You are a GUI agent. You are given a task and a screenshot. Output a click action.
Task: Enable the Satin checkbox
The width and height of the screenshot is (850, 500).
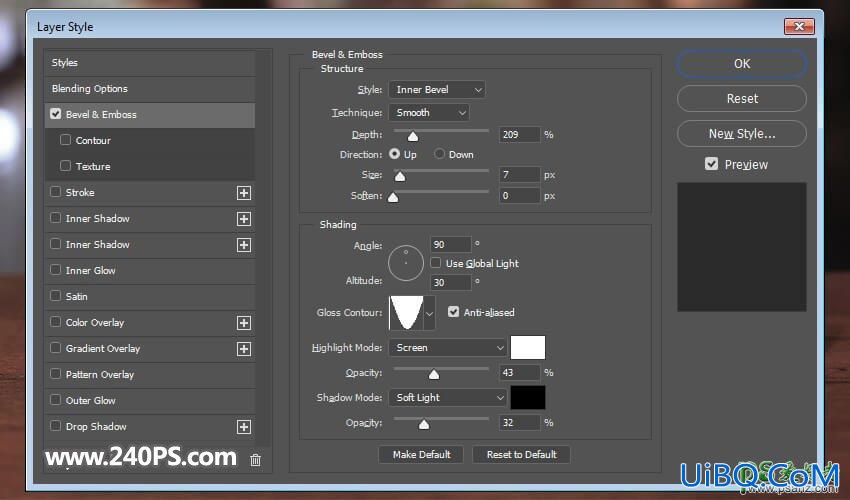(55, 296)
